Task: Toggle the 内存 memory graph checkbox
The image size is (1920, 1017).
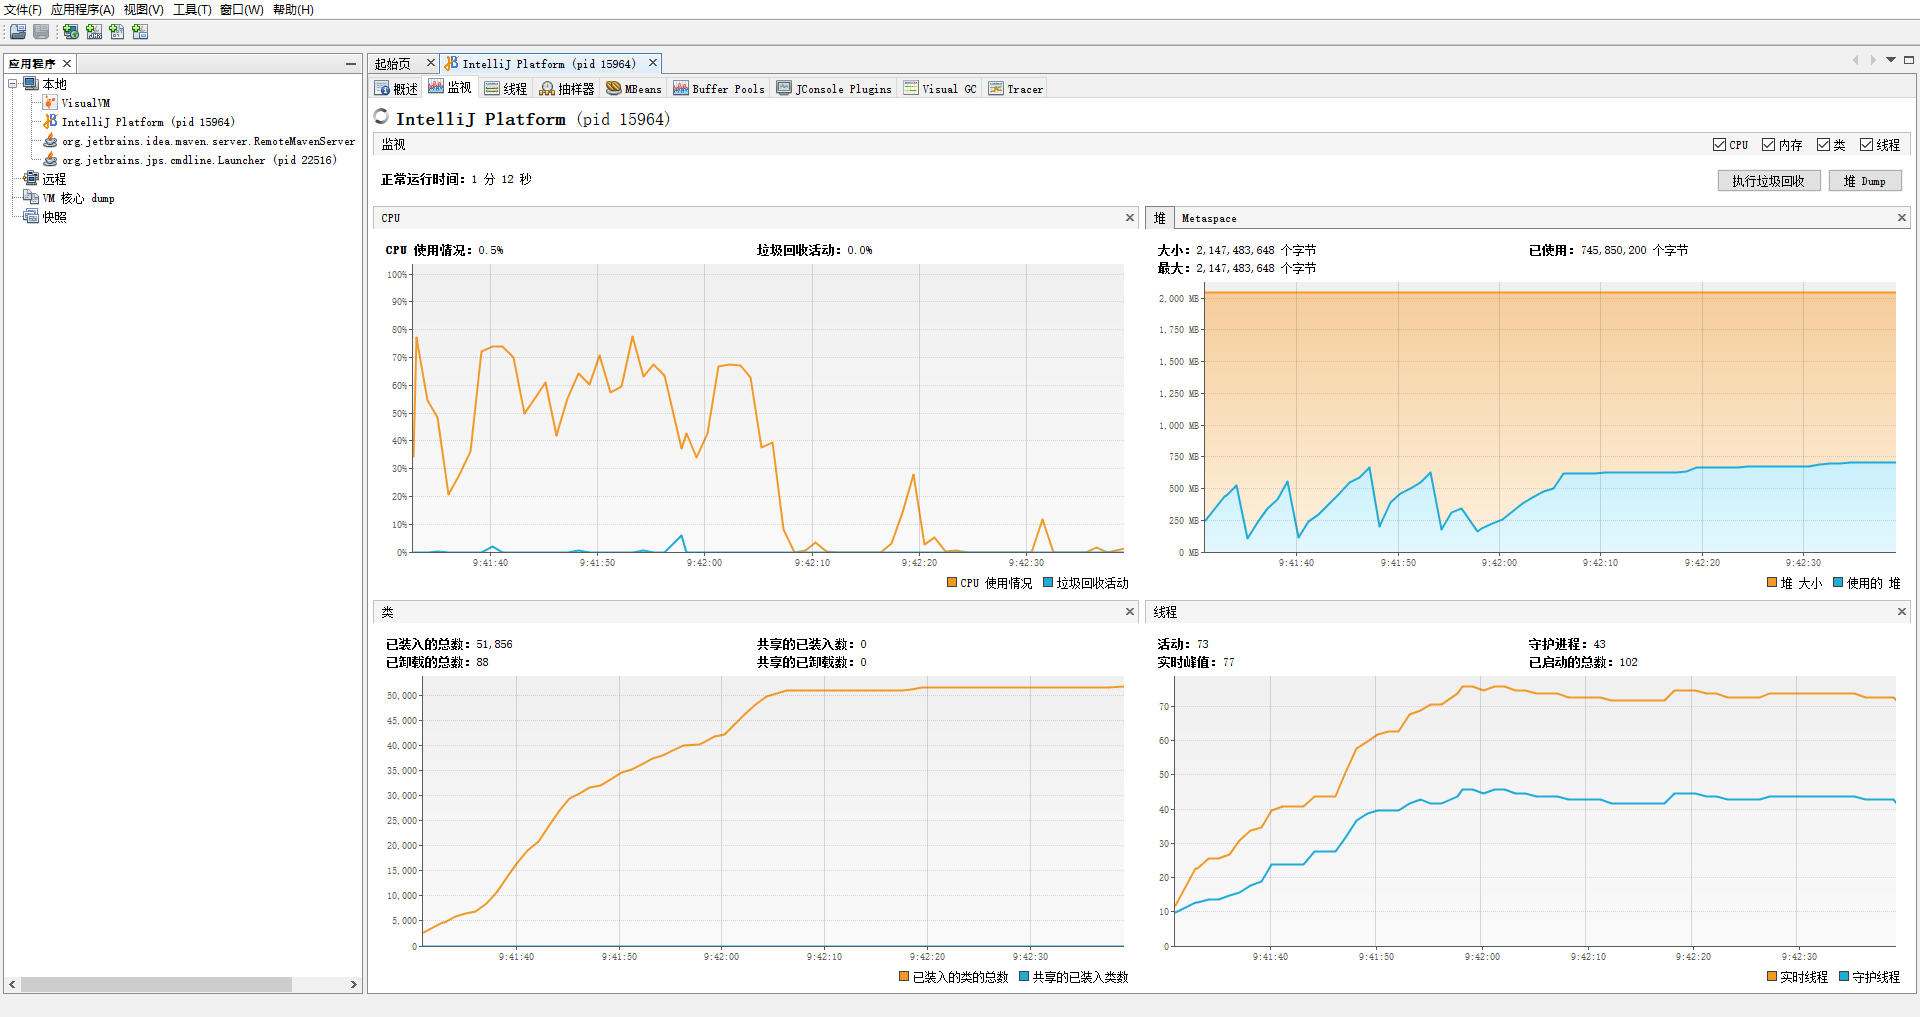Action: point(1769,145)
